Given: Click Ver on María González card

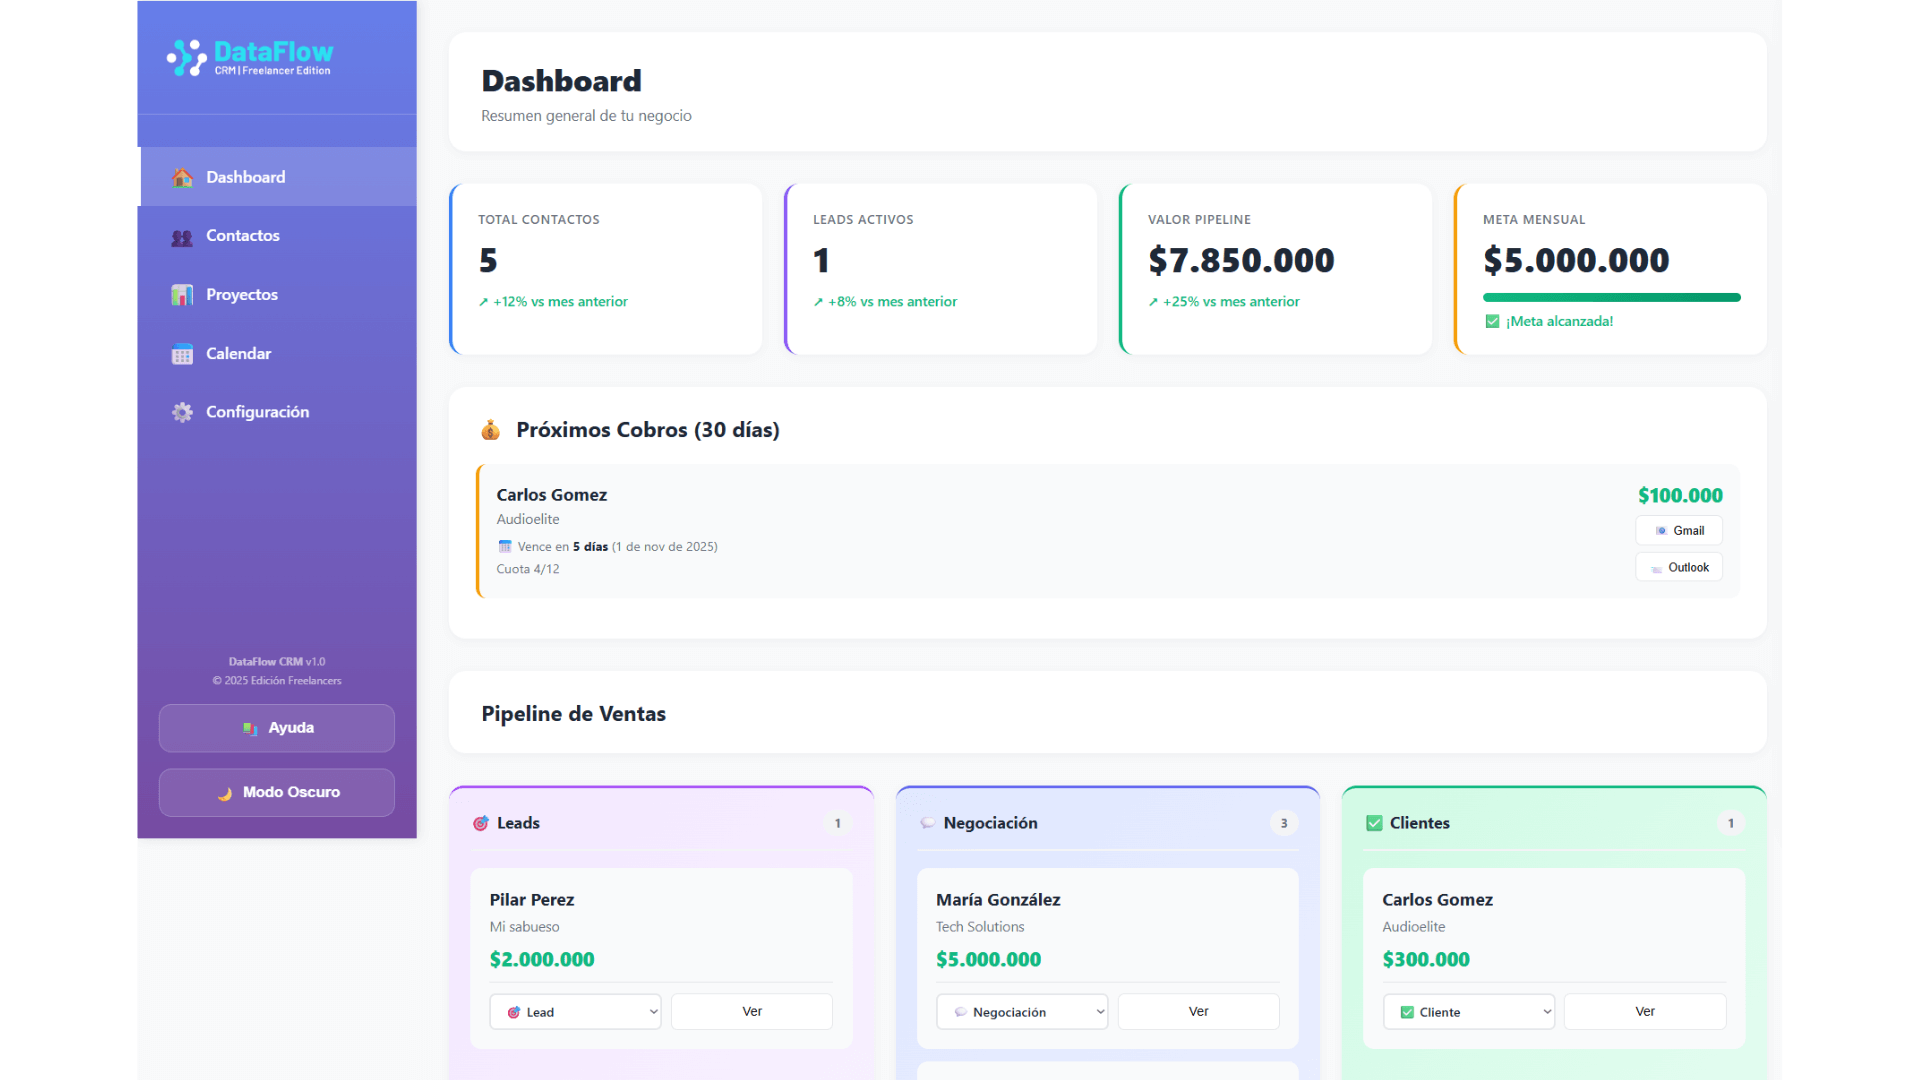Looking at the screenshot, I should click(x=1198, y=1012).
